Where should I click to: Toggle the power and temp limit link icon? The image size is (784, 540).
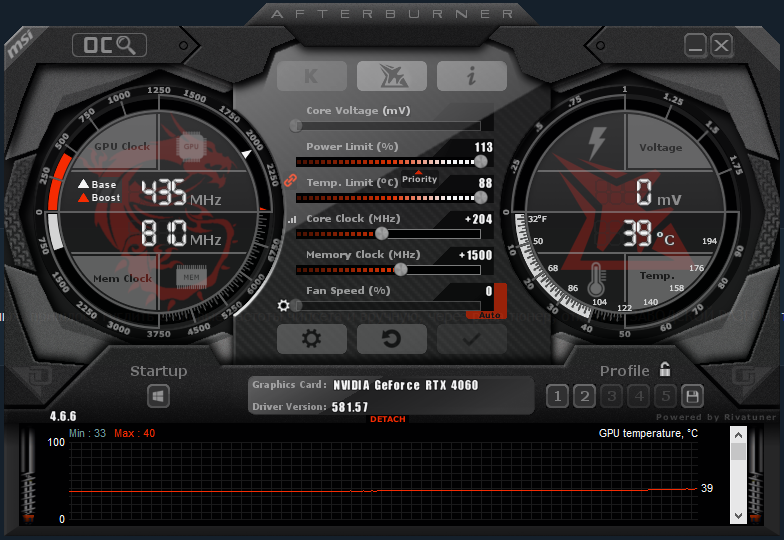pyautogui.click(x=290, y=180)
